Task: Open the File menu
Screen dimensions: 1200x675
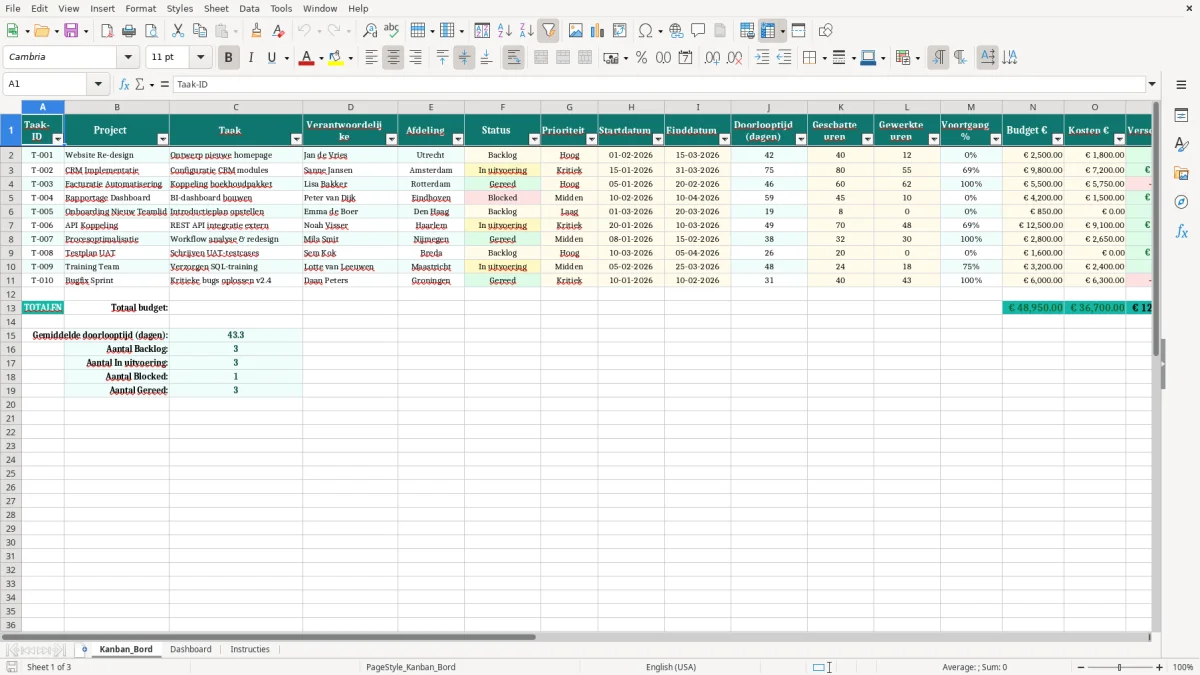Action: (x=12, y=8)
